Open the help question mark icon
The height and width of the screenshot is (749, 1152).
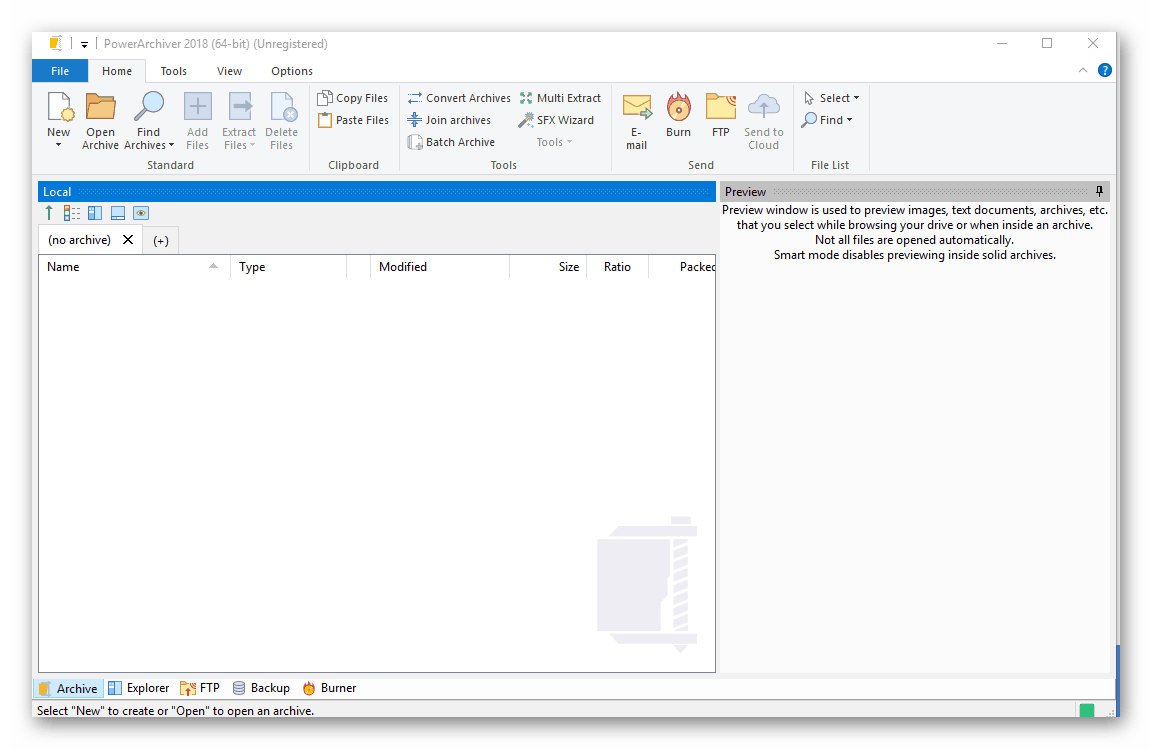pos(1104,70)
